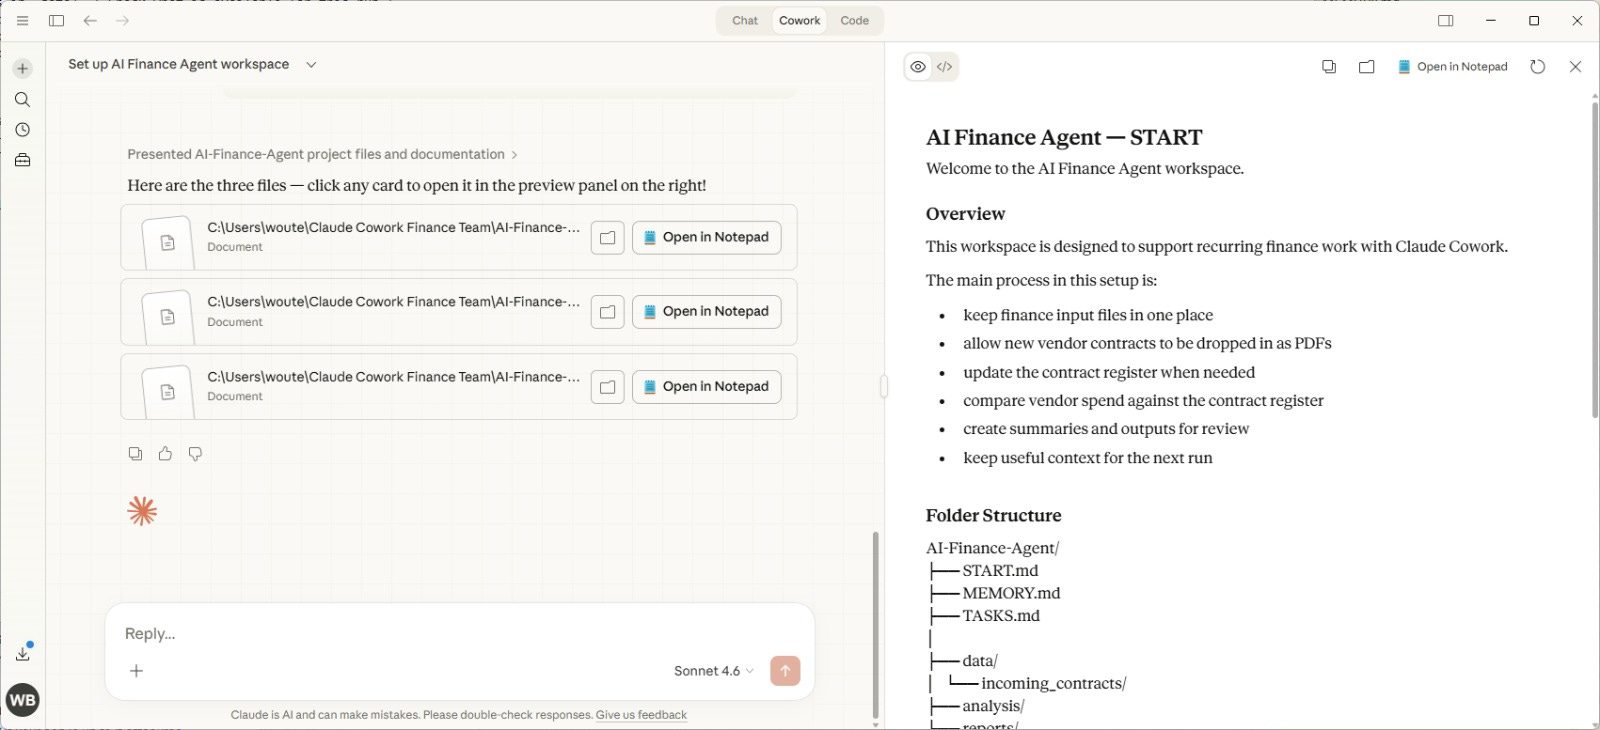This screenshot has width=1600, height=730.
Task: Switch preview to rendered eye view
Action: click(918, 67)
